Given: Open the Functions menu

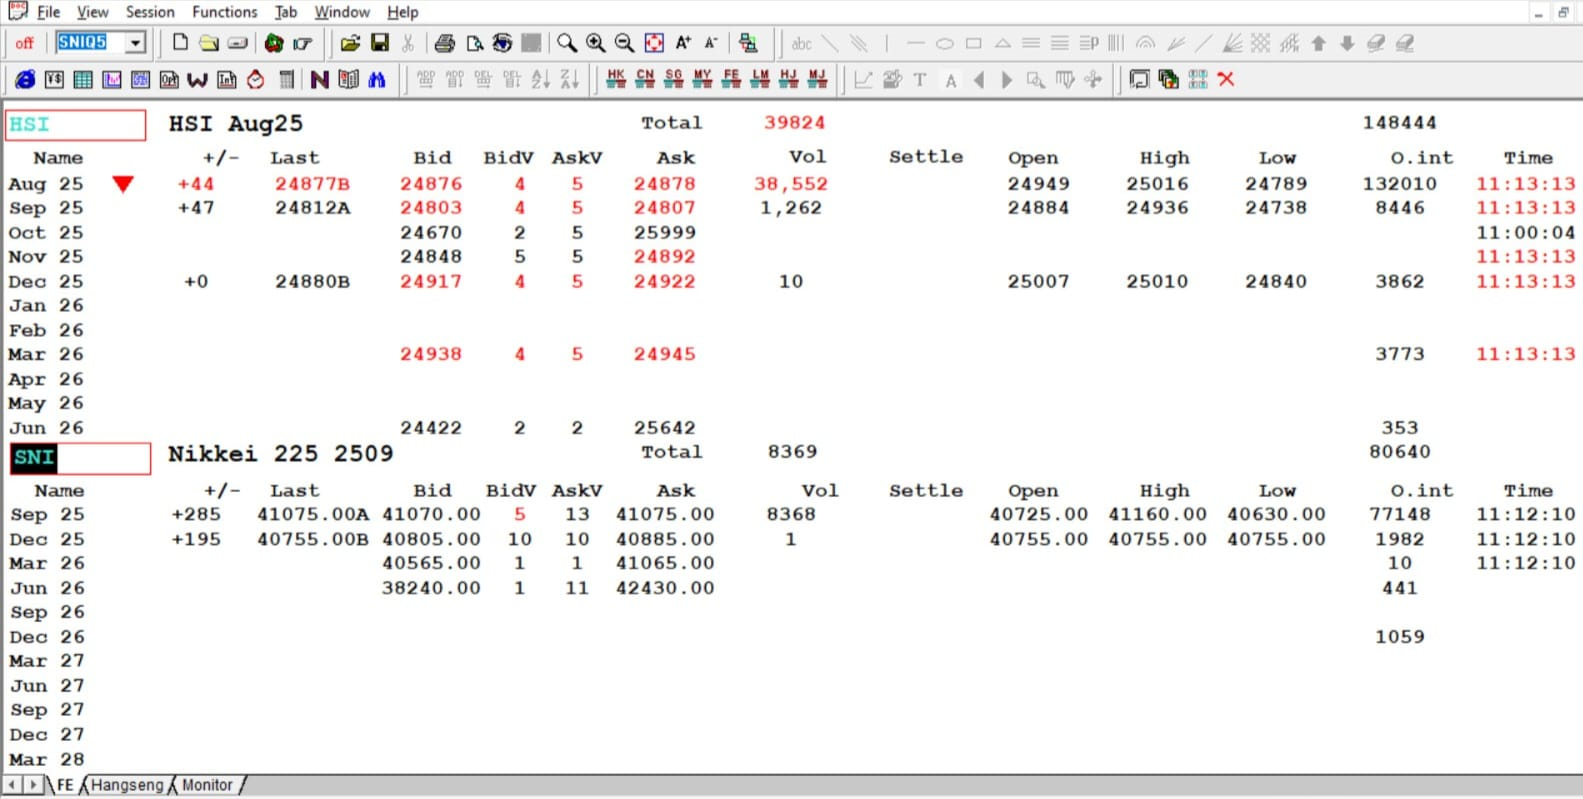Looking at the screenshot, I should [x=224, y=12].
